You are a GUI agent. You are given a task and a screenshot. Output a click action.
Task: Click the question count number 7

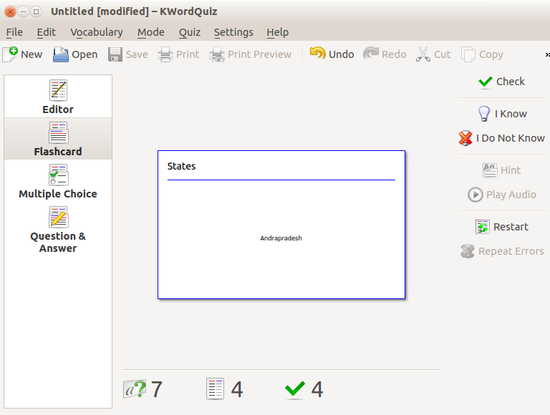pyautogui.click(x=156, y=389)
